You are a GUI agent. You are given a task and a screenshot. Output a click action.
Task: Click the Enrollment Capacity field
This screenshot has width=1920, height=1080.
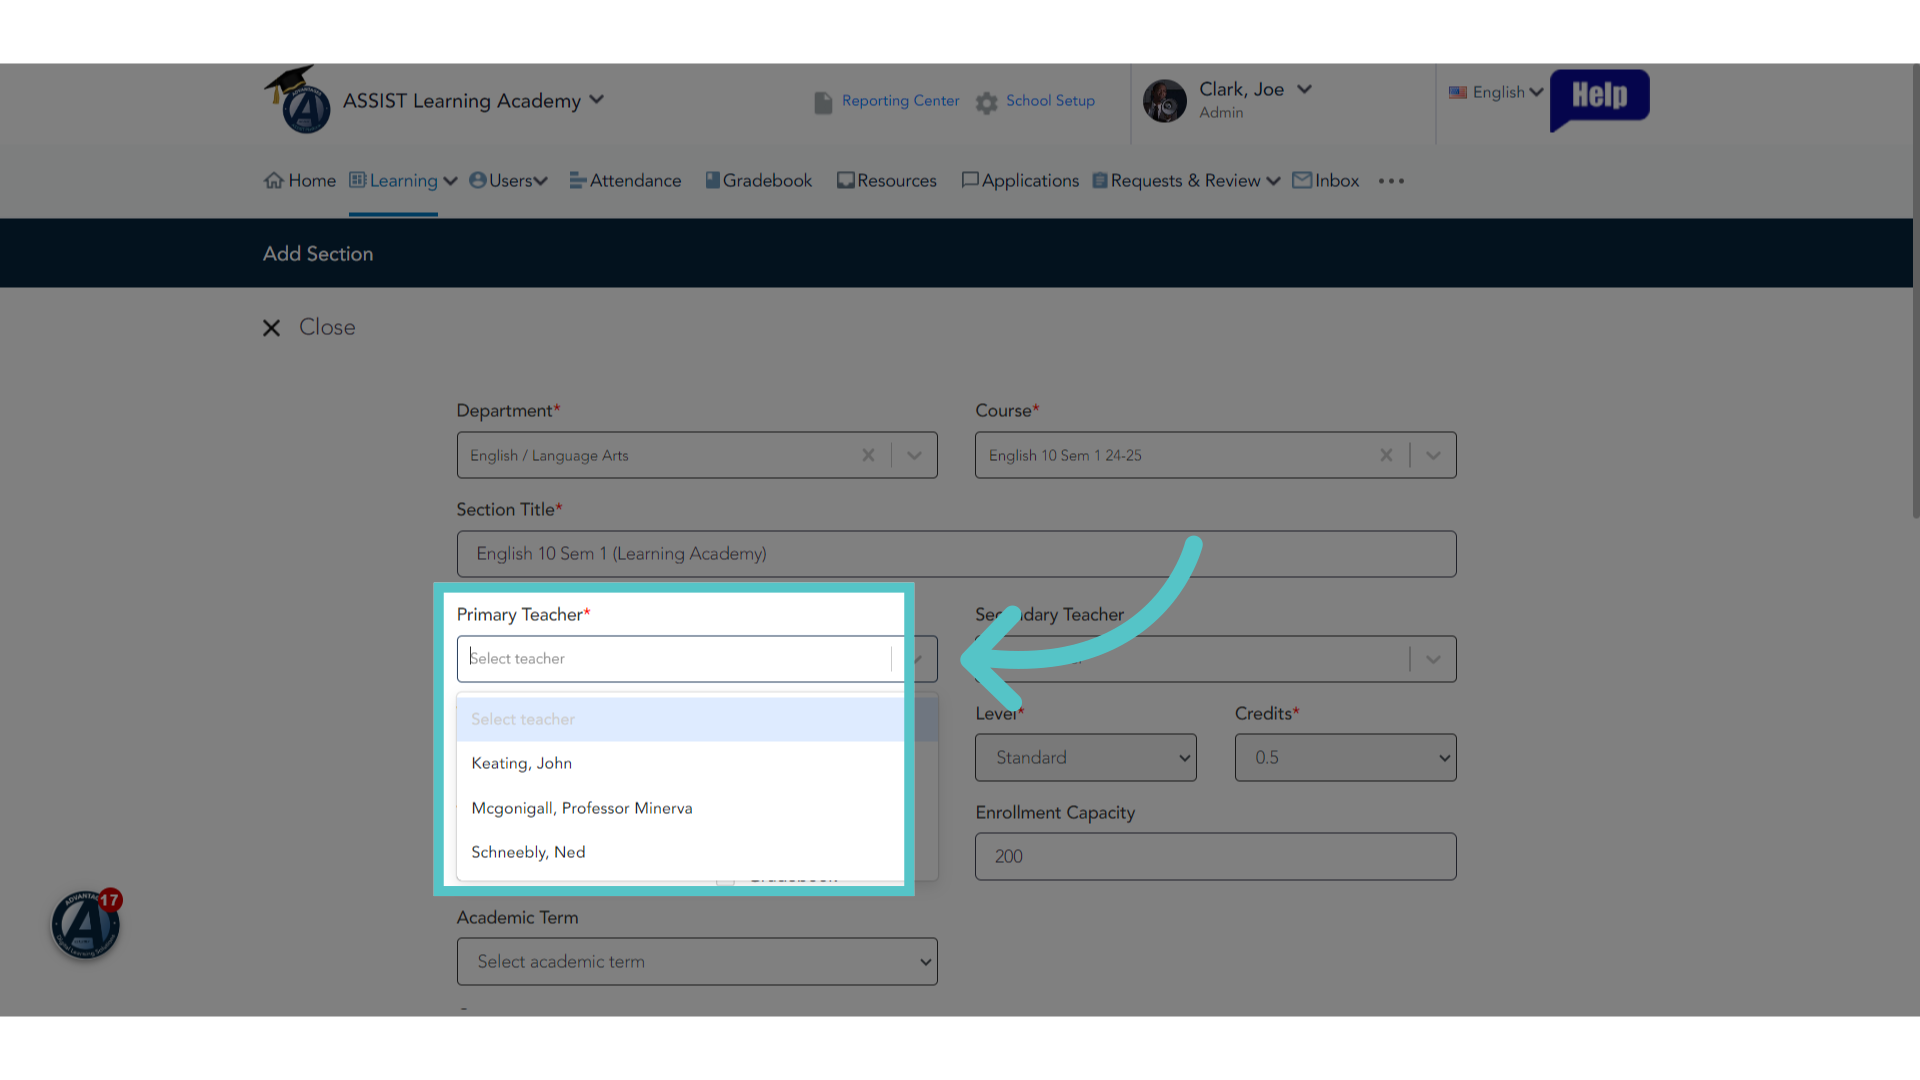[x=1215, y=857]
